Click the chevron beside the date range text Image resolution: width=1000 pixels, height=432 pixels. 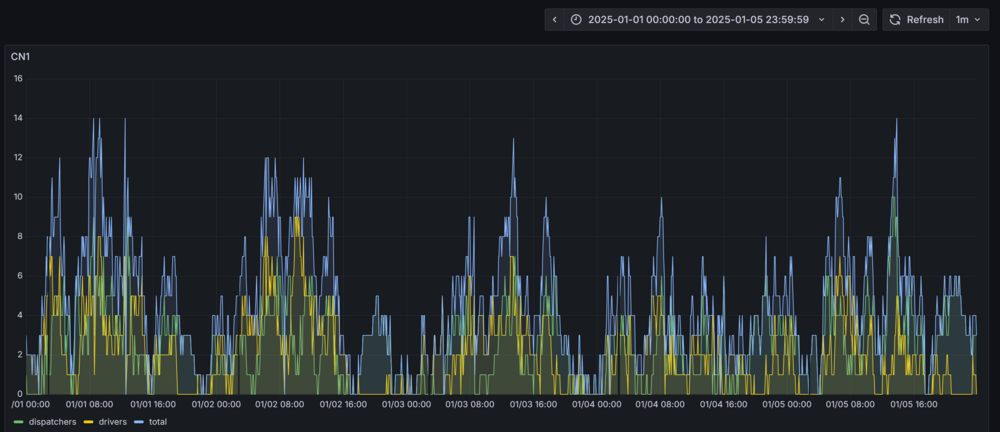coord(822,19)
